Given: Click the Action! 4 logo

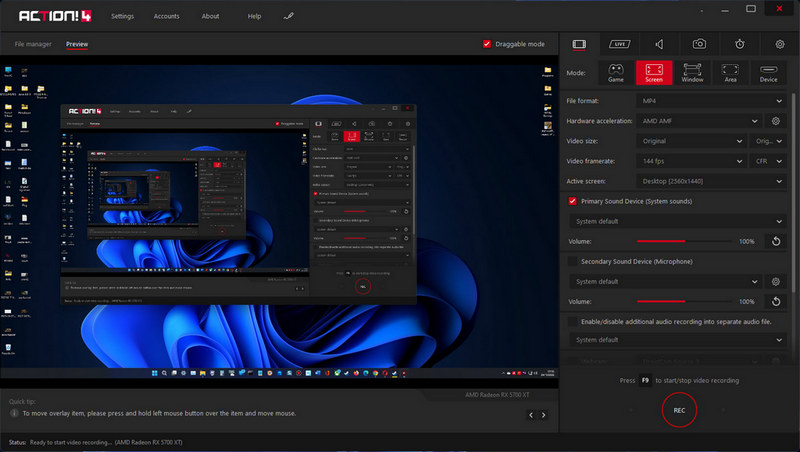Looking at the screenshot, I should (x=55, y=16).
